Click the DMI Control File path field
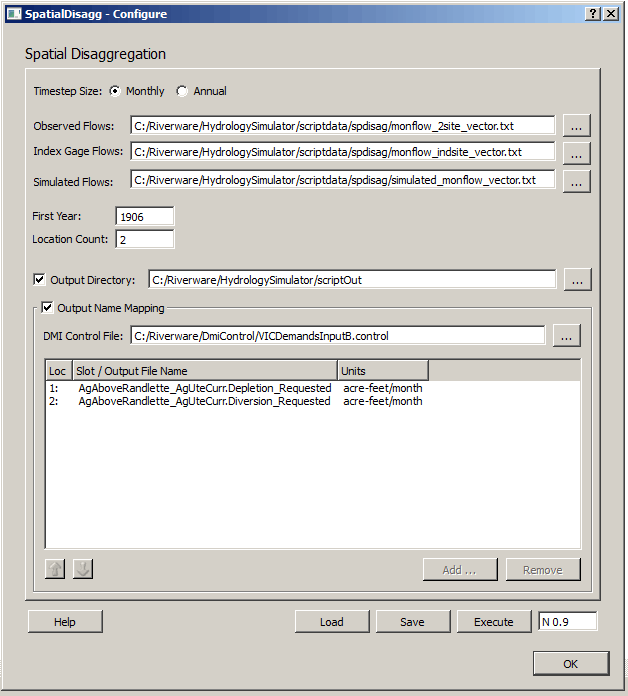Viewport: 628px width, 696px height. [338, 336]
